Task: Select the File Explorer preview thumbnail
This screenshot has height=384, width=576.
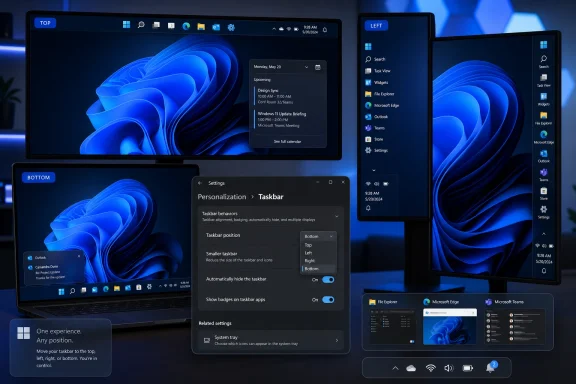Action: click(392, 326)
